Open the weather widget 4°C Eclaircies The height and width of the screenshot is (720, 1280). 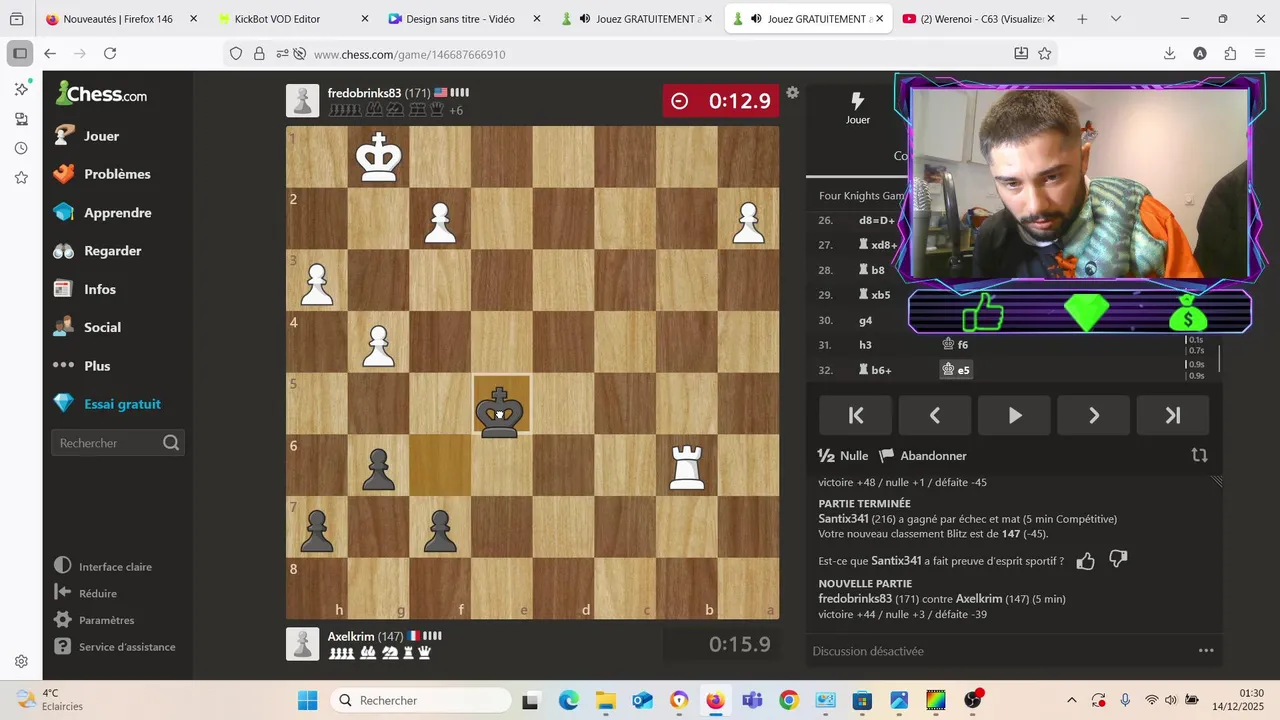coord(48,700)
